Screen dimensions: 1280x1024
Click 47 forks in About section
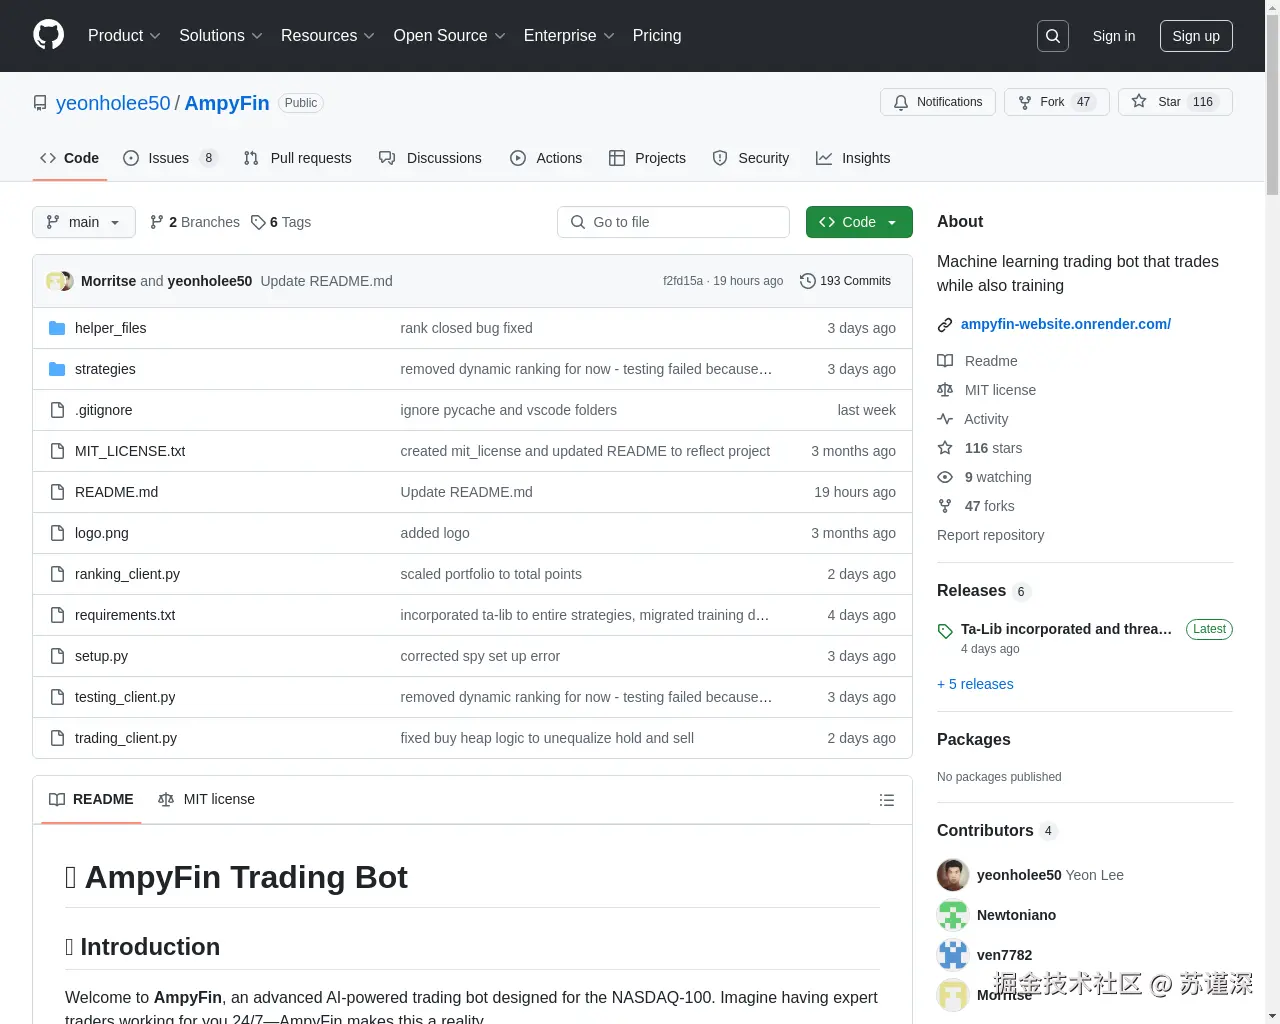pos(989,506)
